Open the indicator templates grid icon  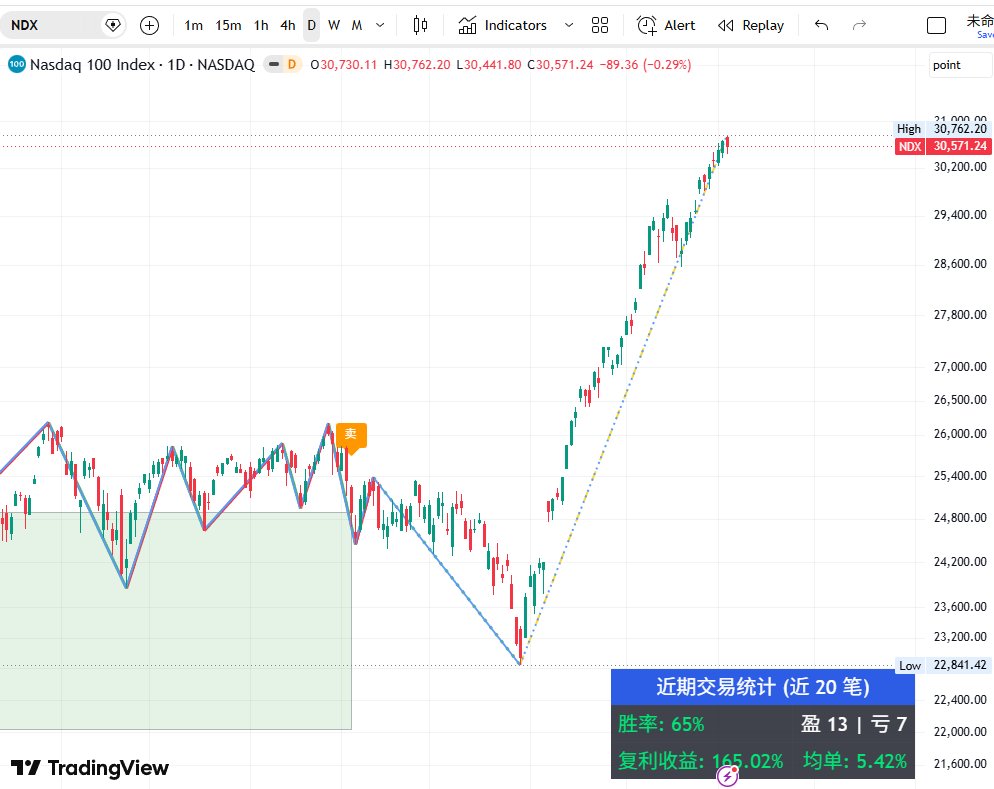point(600,25)
